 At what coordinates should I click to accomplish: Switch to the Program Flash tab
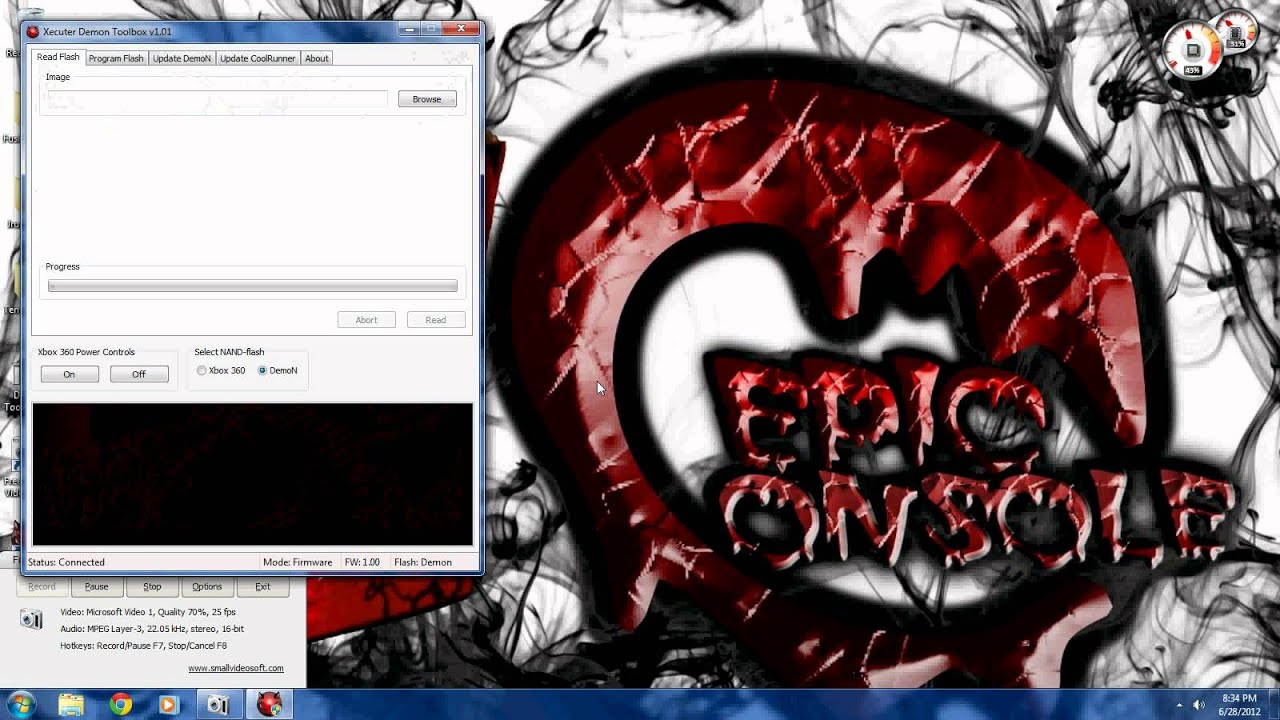[x=116, y=58]
